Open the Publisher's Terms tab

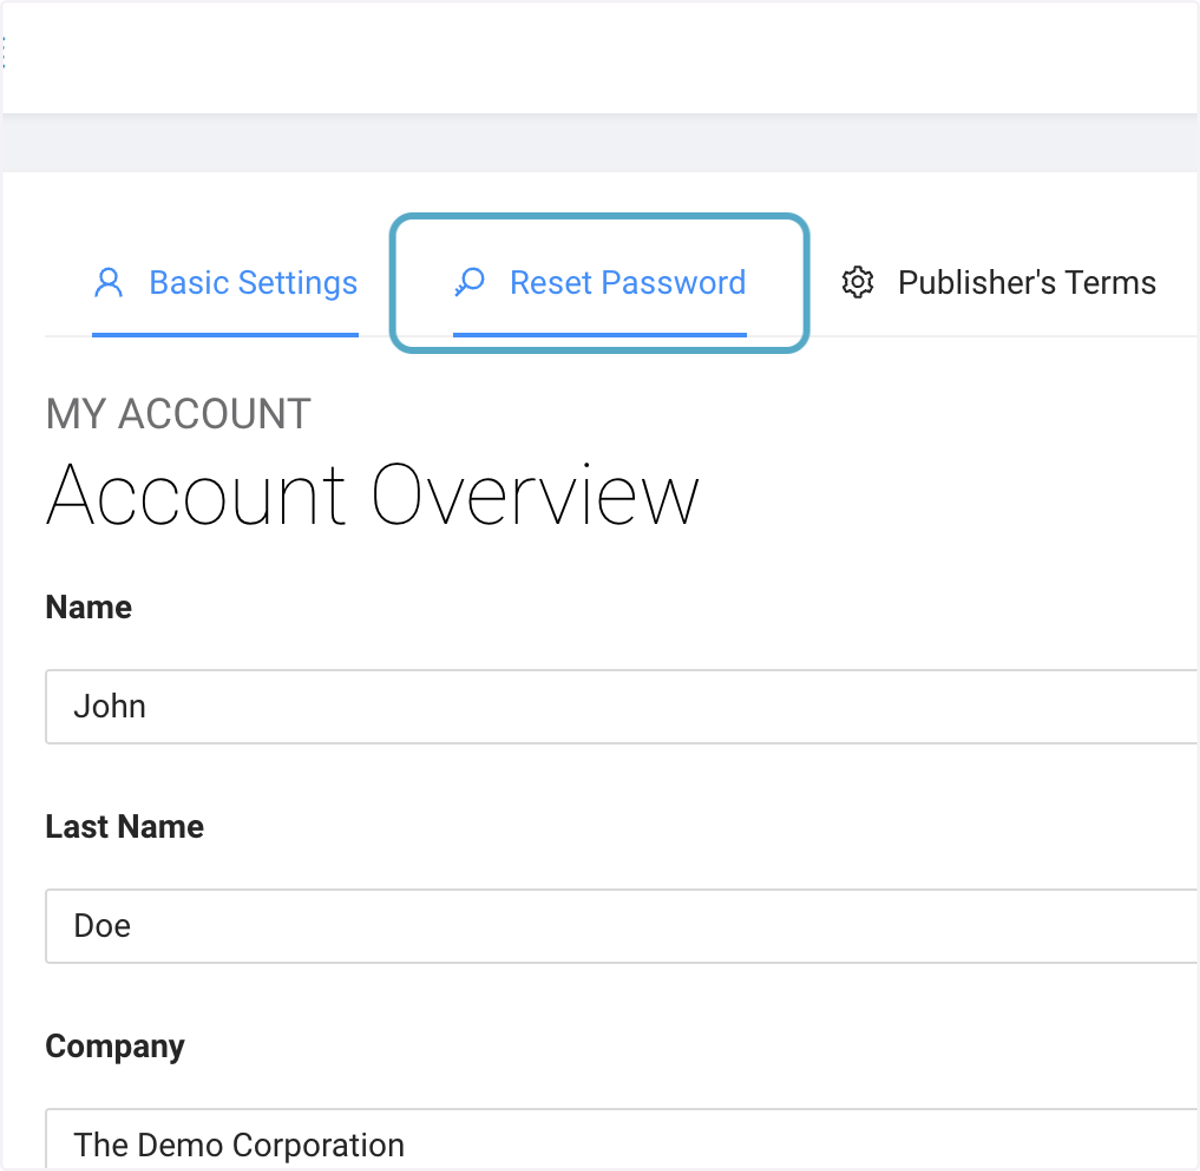(998, 283)
